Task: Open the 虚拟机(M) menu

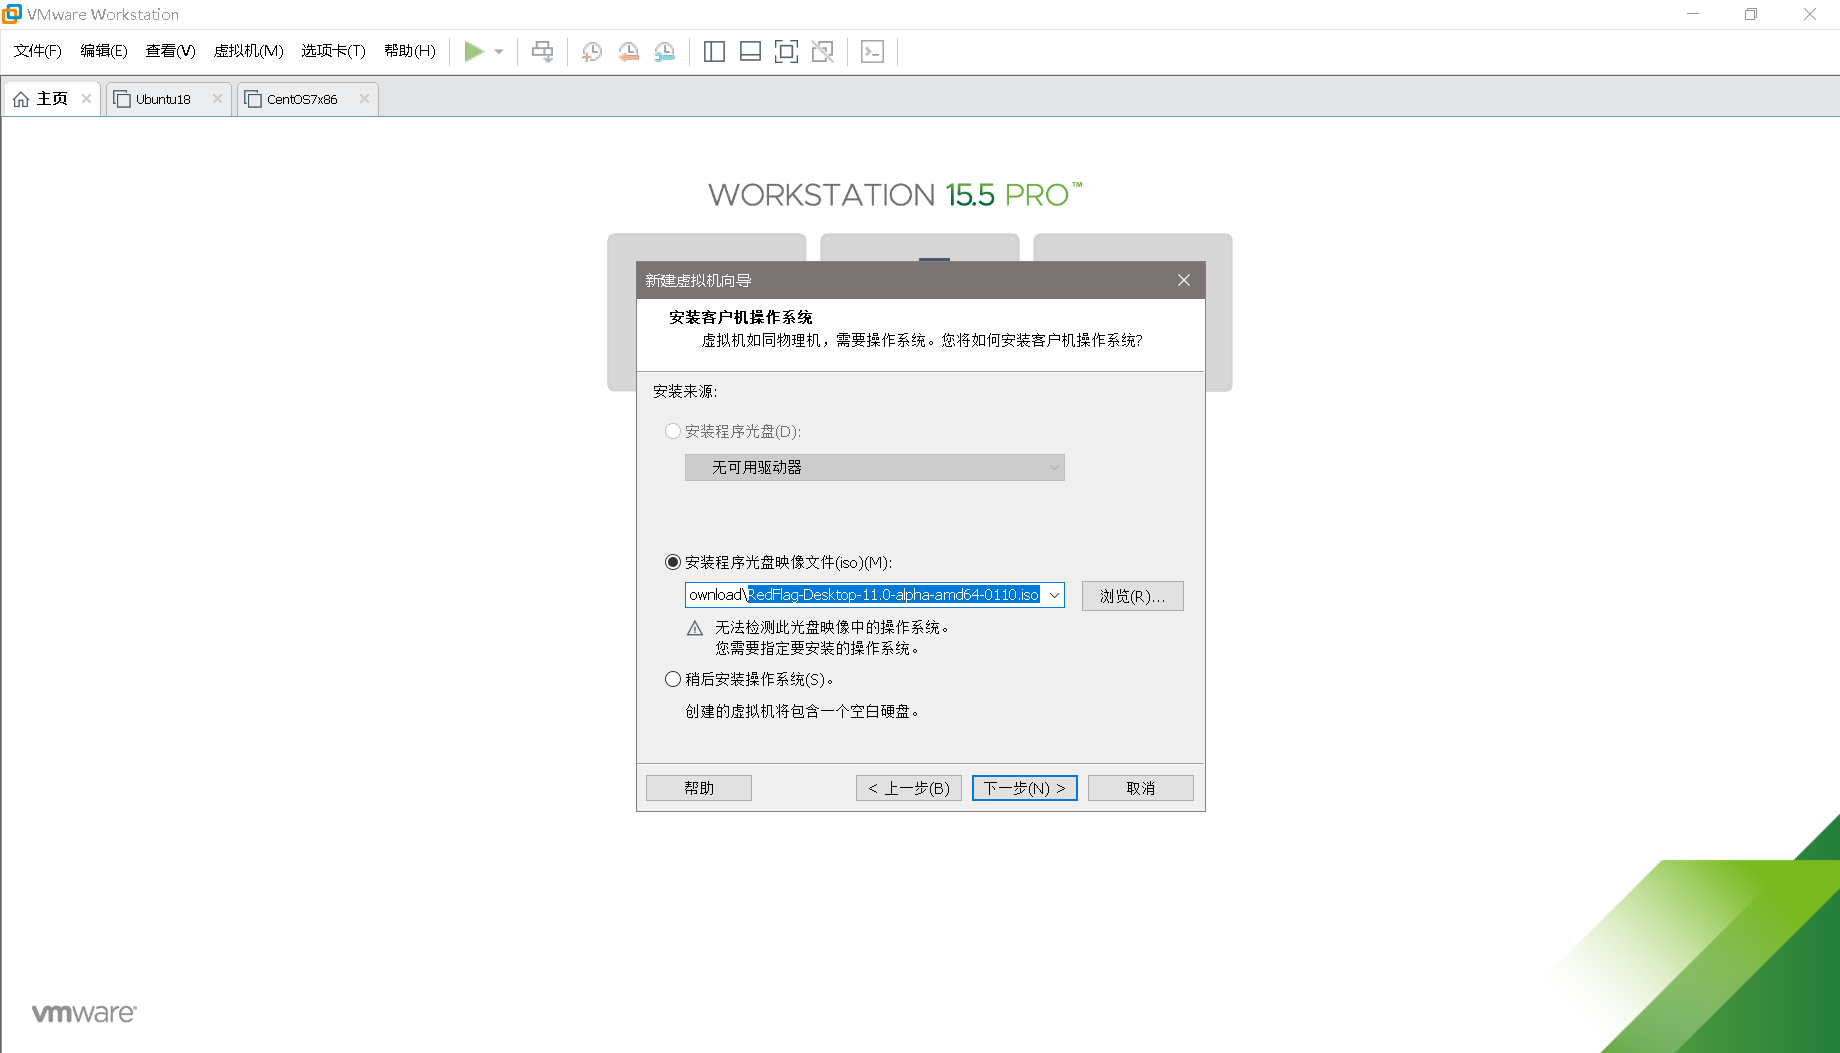Action: pos(249,51)
